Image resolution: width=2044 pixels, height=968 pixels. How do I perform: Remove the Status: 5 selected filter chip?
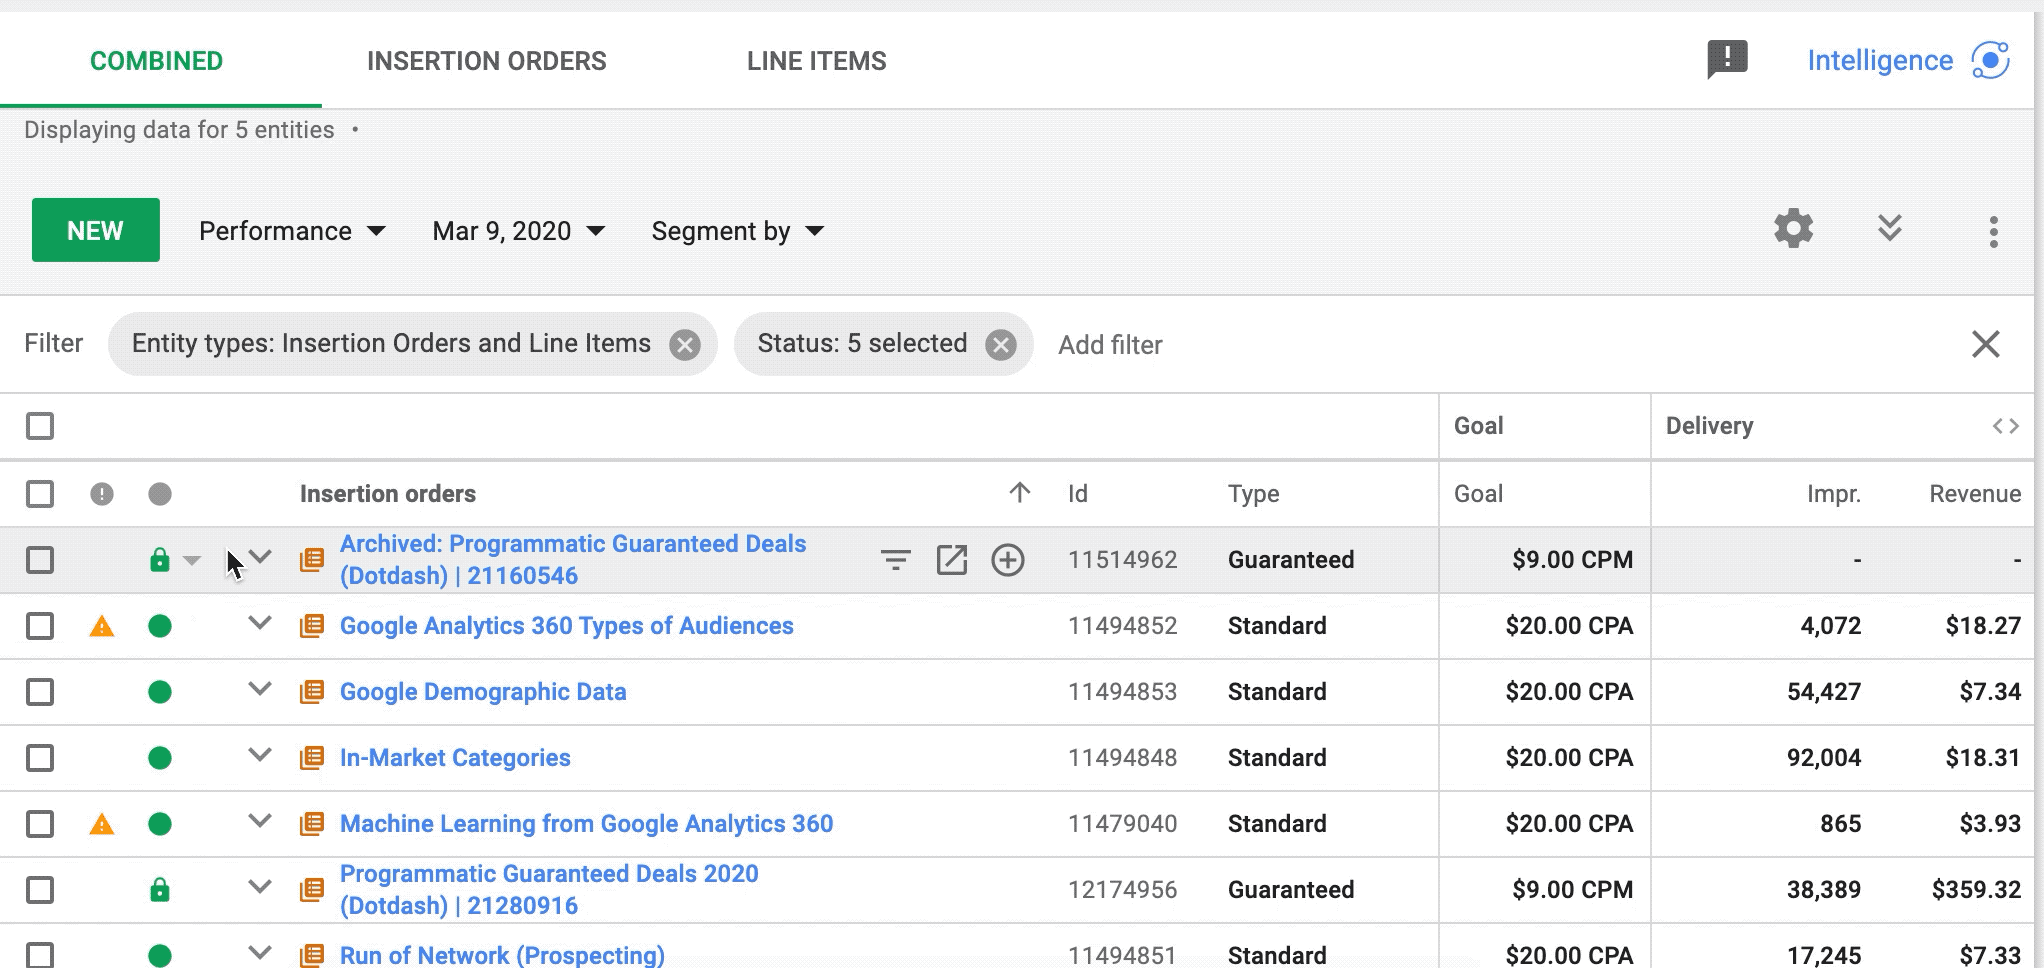1000,345
